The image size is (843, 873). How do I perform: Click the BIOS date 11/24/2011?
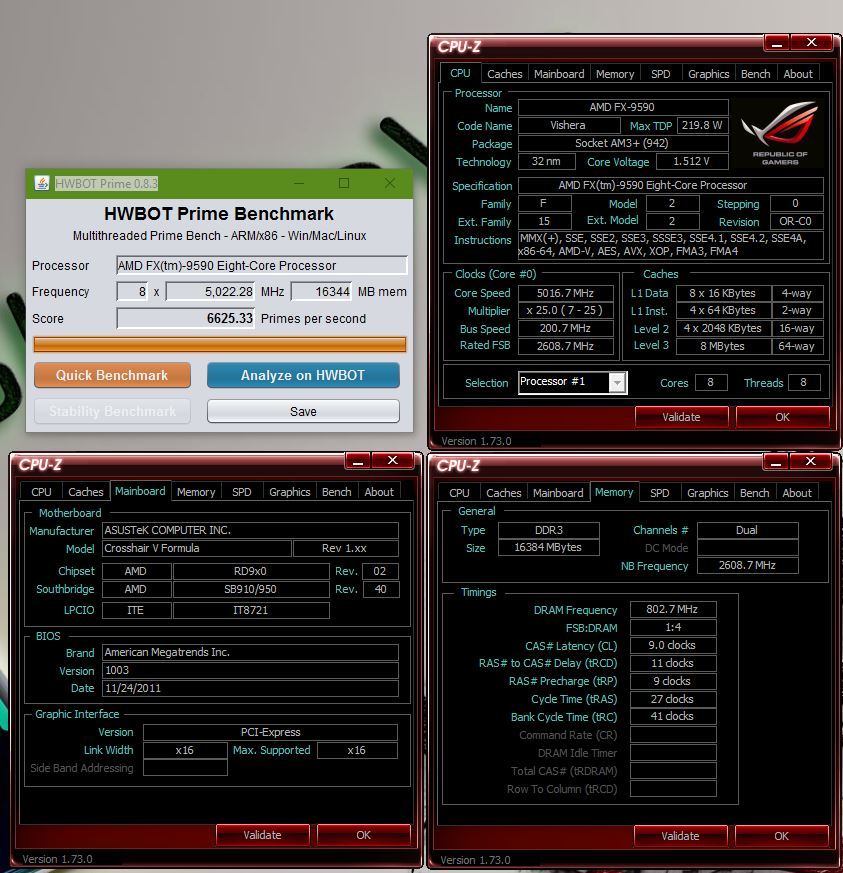tap(251, 688)
